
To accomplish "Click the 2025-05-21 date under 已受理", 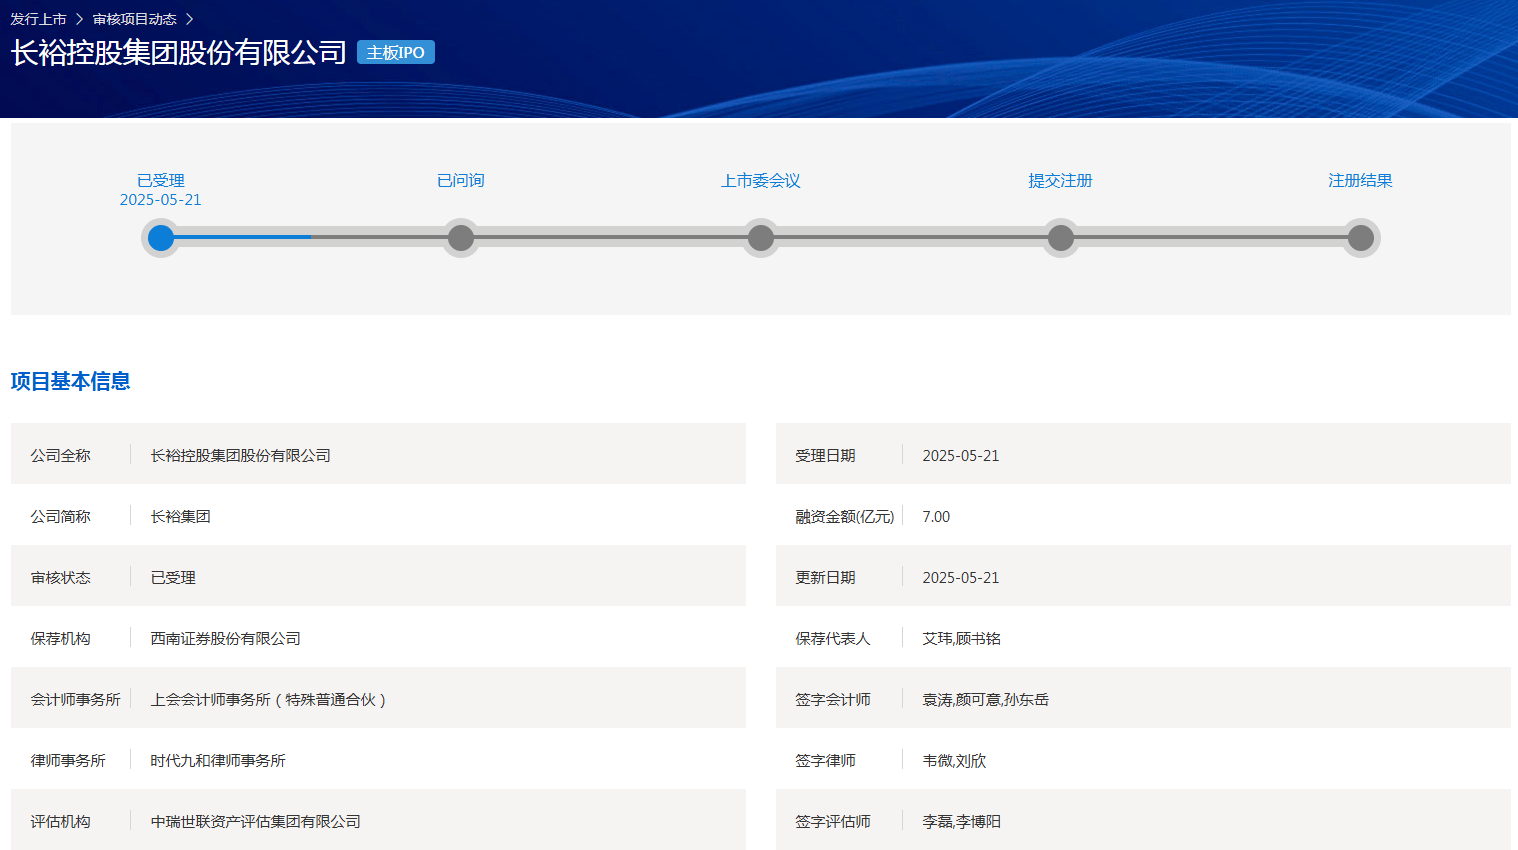I will 161,200.
